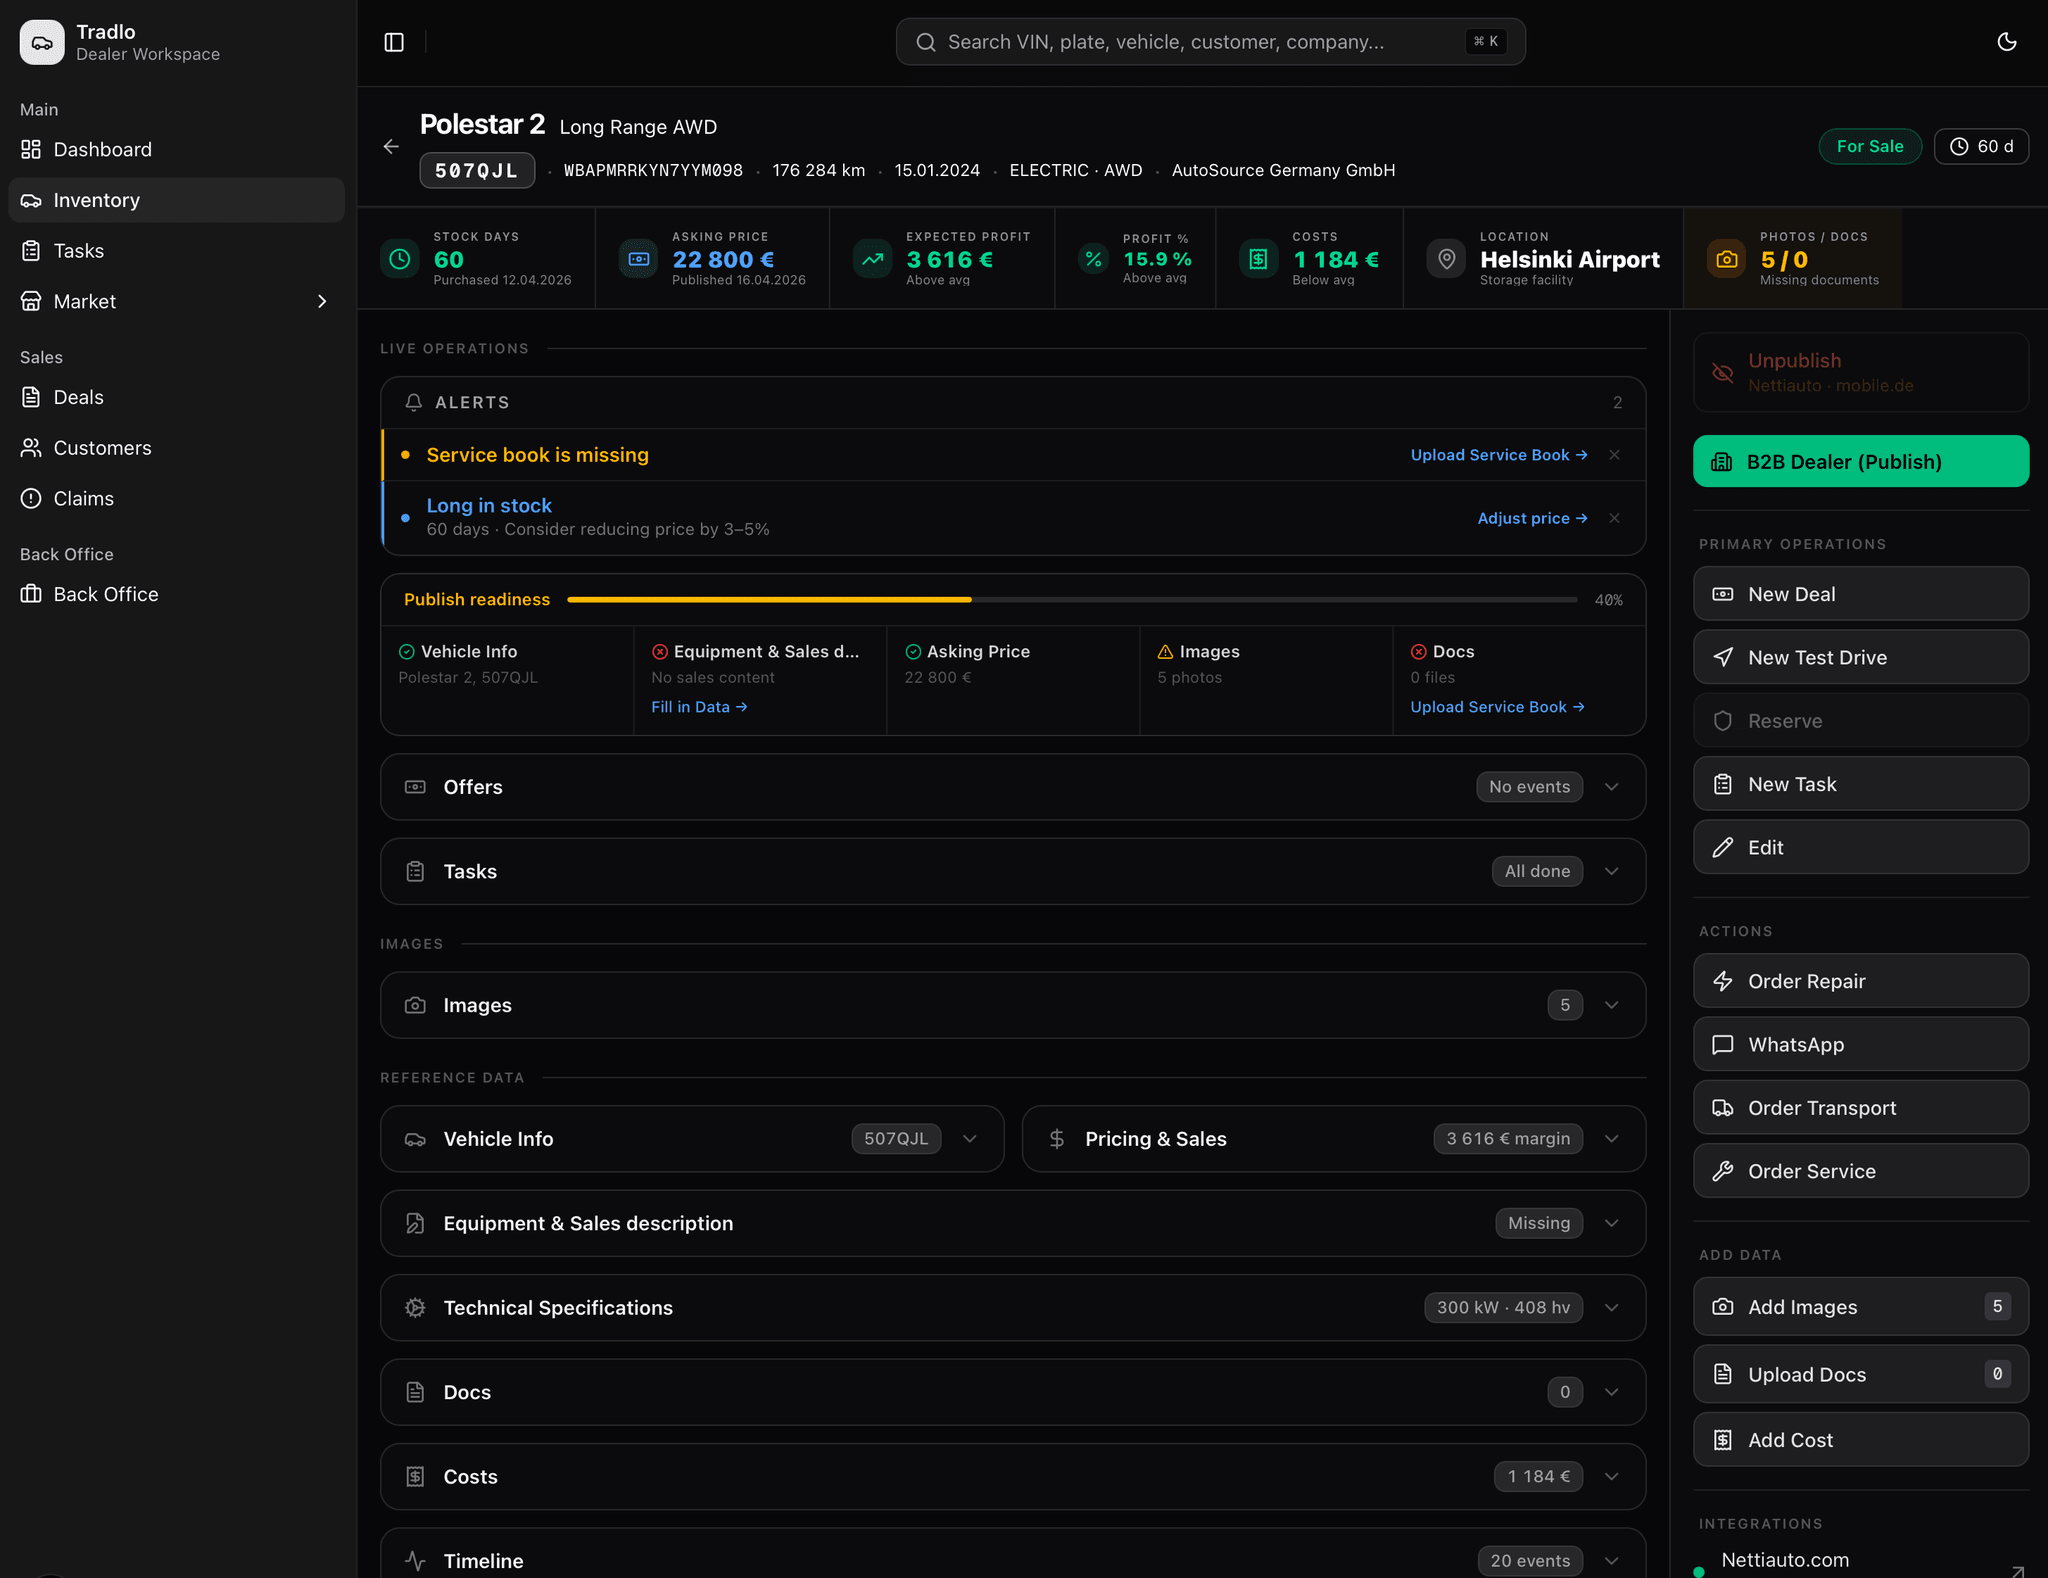The image size is (2048, 1578).
Task: Start a New Test Drive
Action: tap(1861, 657)
